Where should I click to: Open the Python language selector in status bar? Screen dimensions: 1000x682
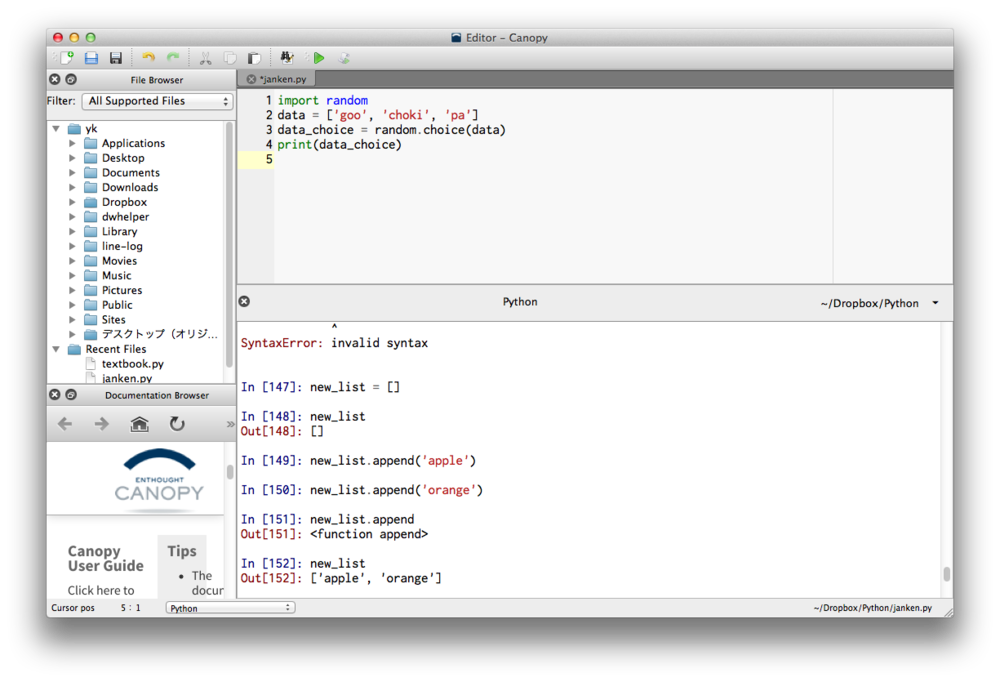pos(230,608)
